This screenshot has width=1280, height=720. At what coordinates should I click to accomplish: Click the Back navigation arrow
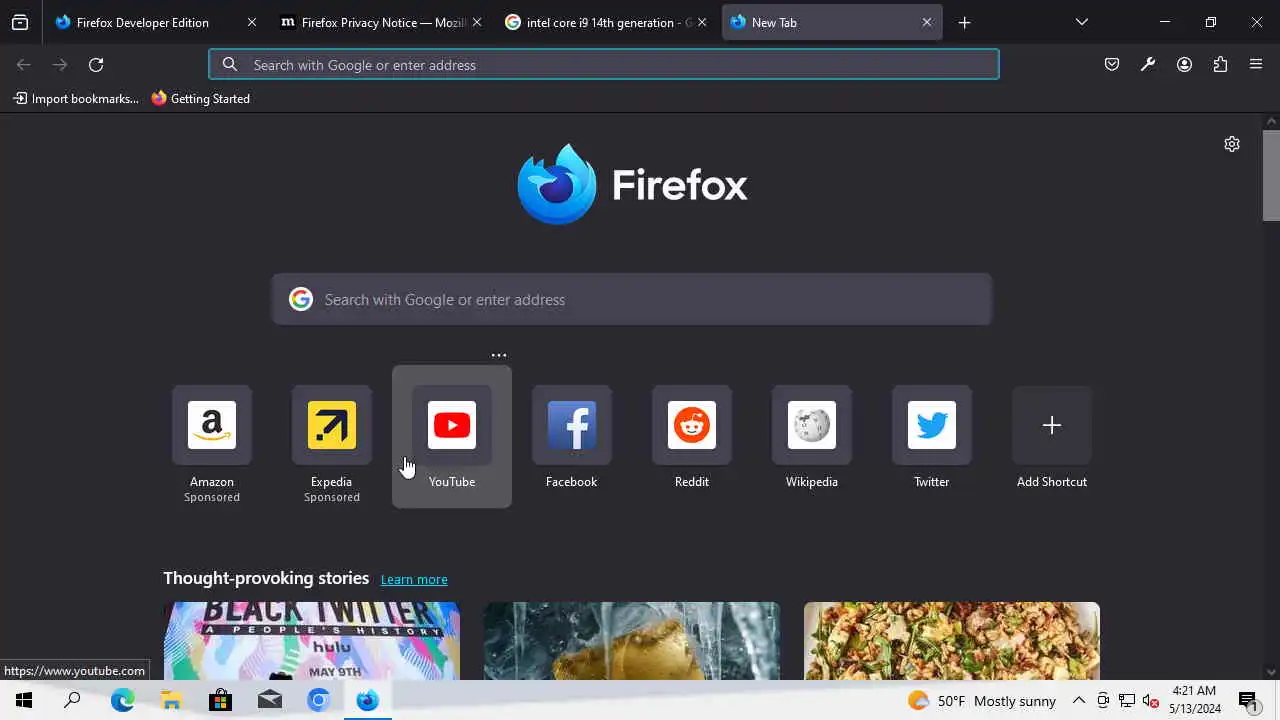24,65
